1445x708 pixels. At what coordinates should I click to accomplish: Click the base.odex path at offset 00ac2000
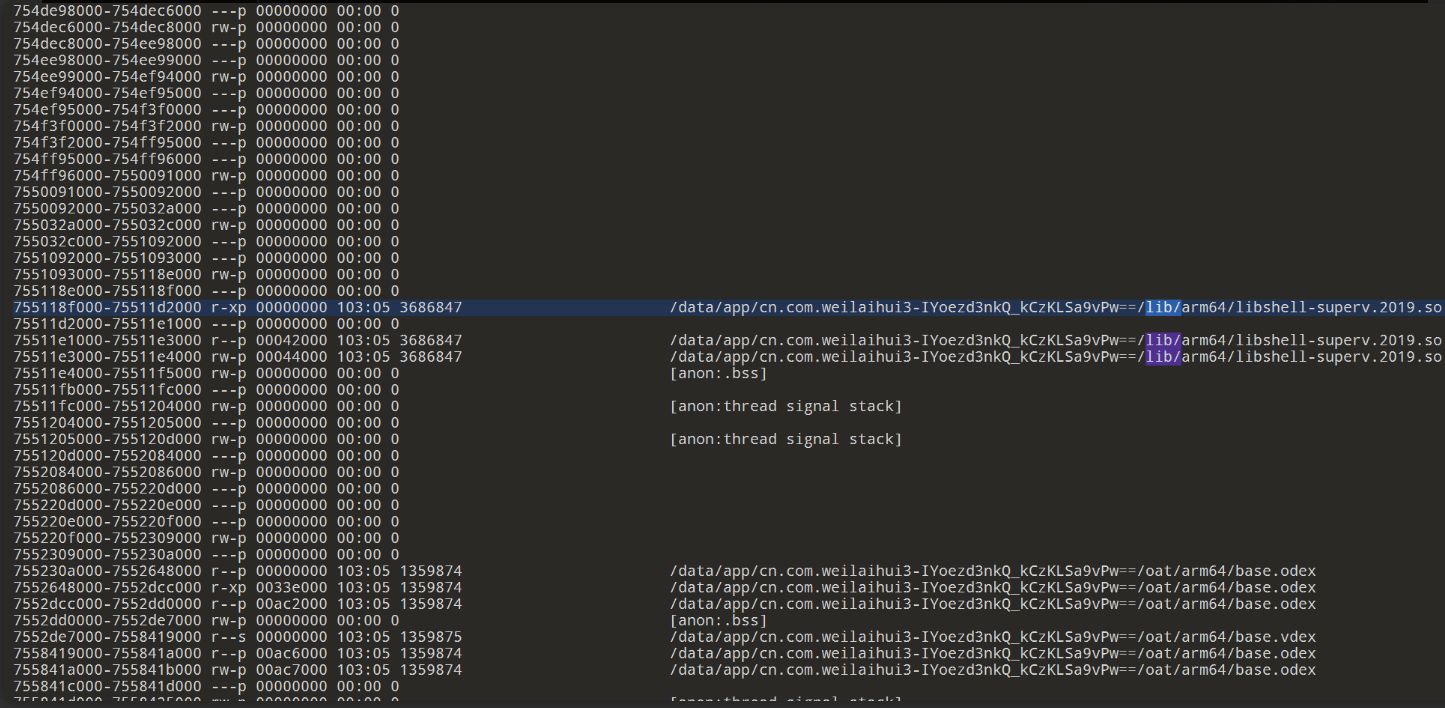click(992, 604)
